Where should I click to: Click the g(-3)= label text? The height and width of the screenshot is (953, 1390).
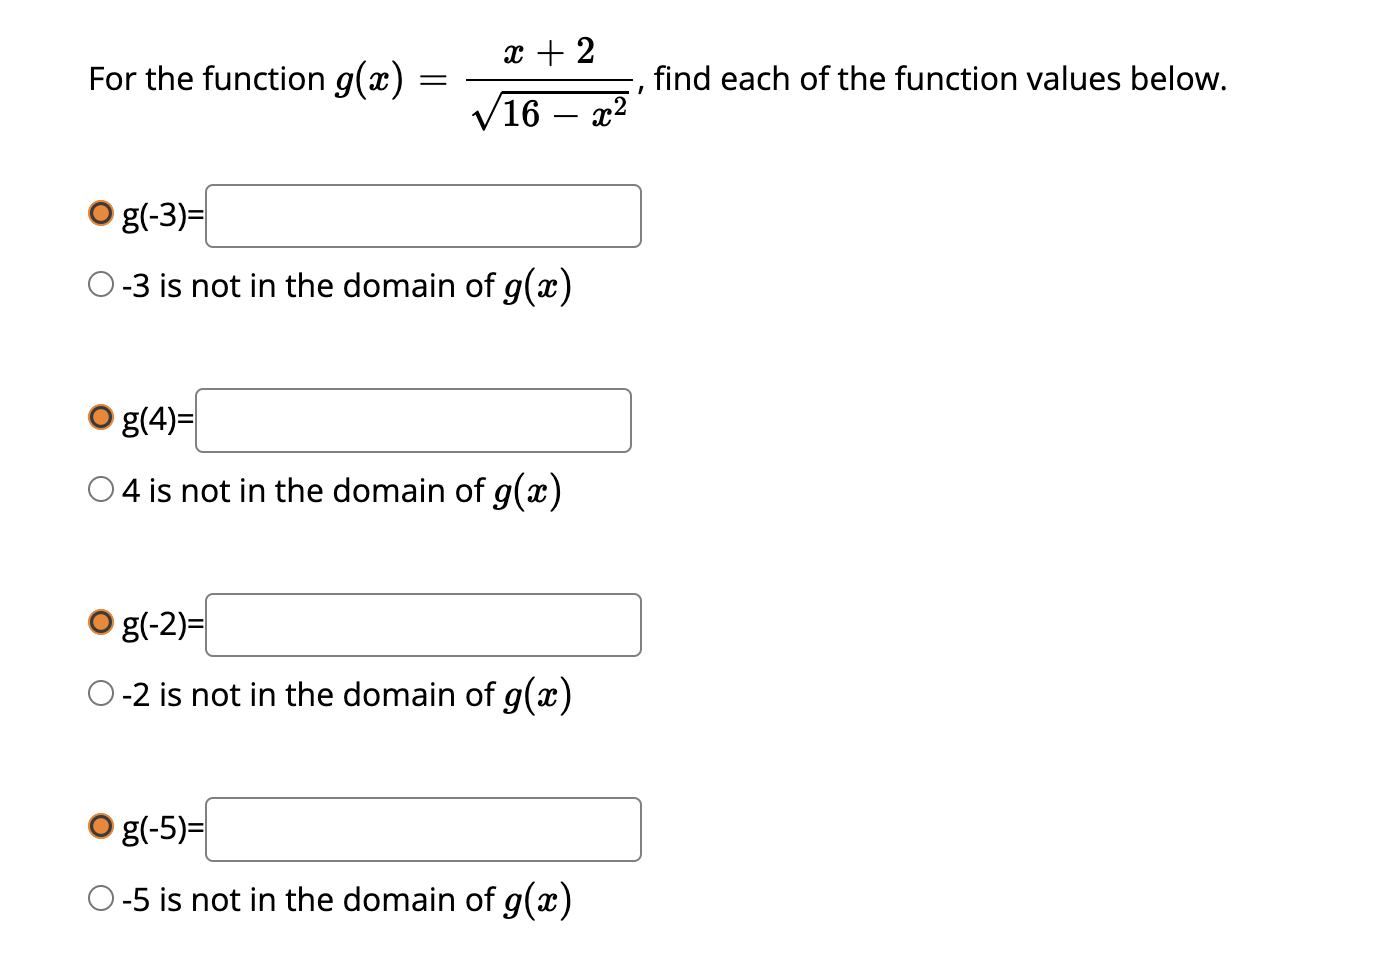coord(160,215)
